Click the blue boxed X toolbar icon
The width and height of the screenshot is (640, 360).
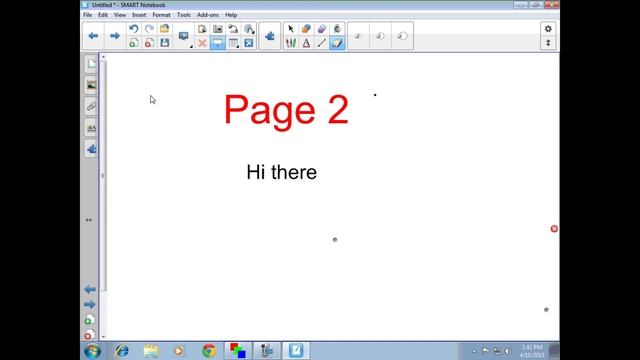249,43
